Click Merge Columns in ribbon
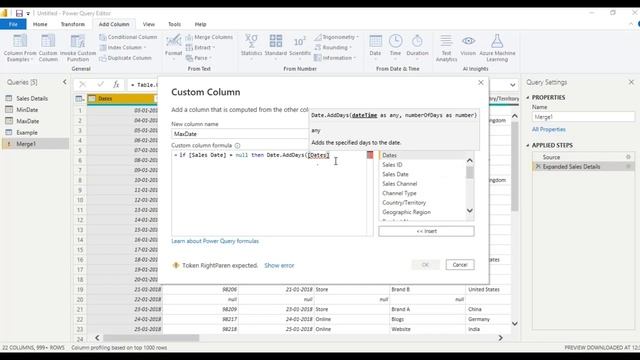 (209, 37)
